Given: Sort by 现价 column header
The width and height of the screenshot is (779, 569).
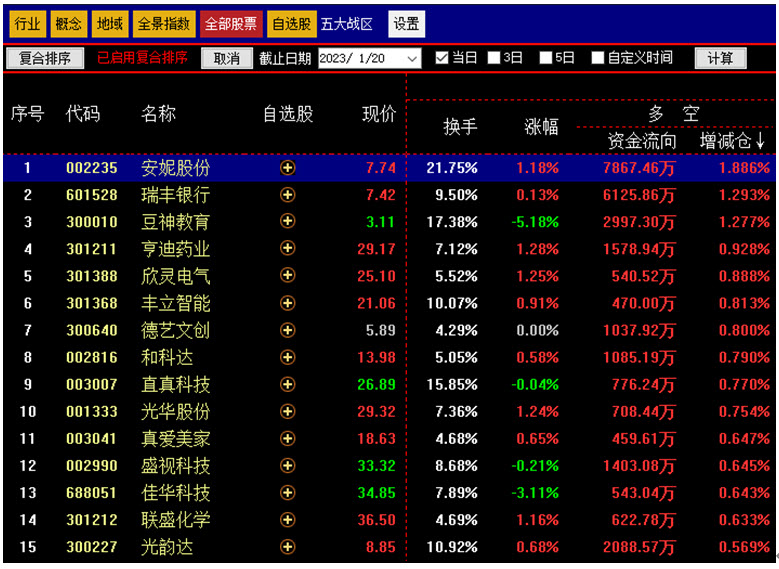Looking at the screenshot, I should click(379, 114).
